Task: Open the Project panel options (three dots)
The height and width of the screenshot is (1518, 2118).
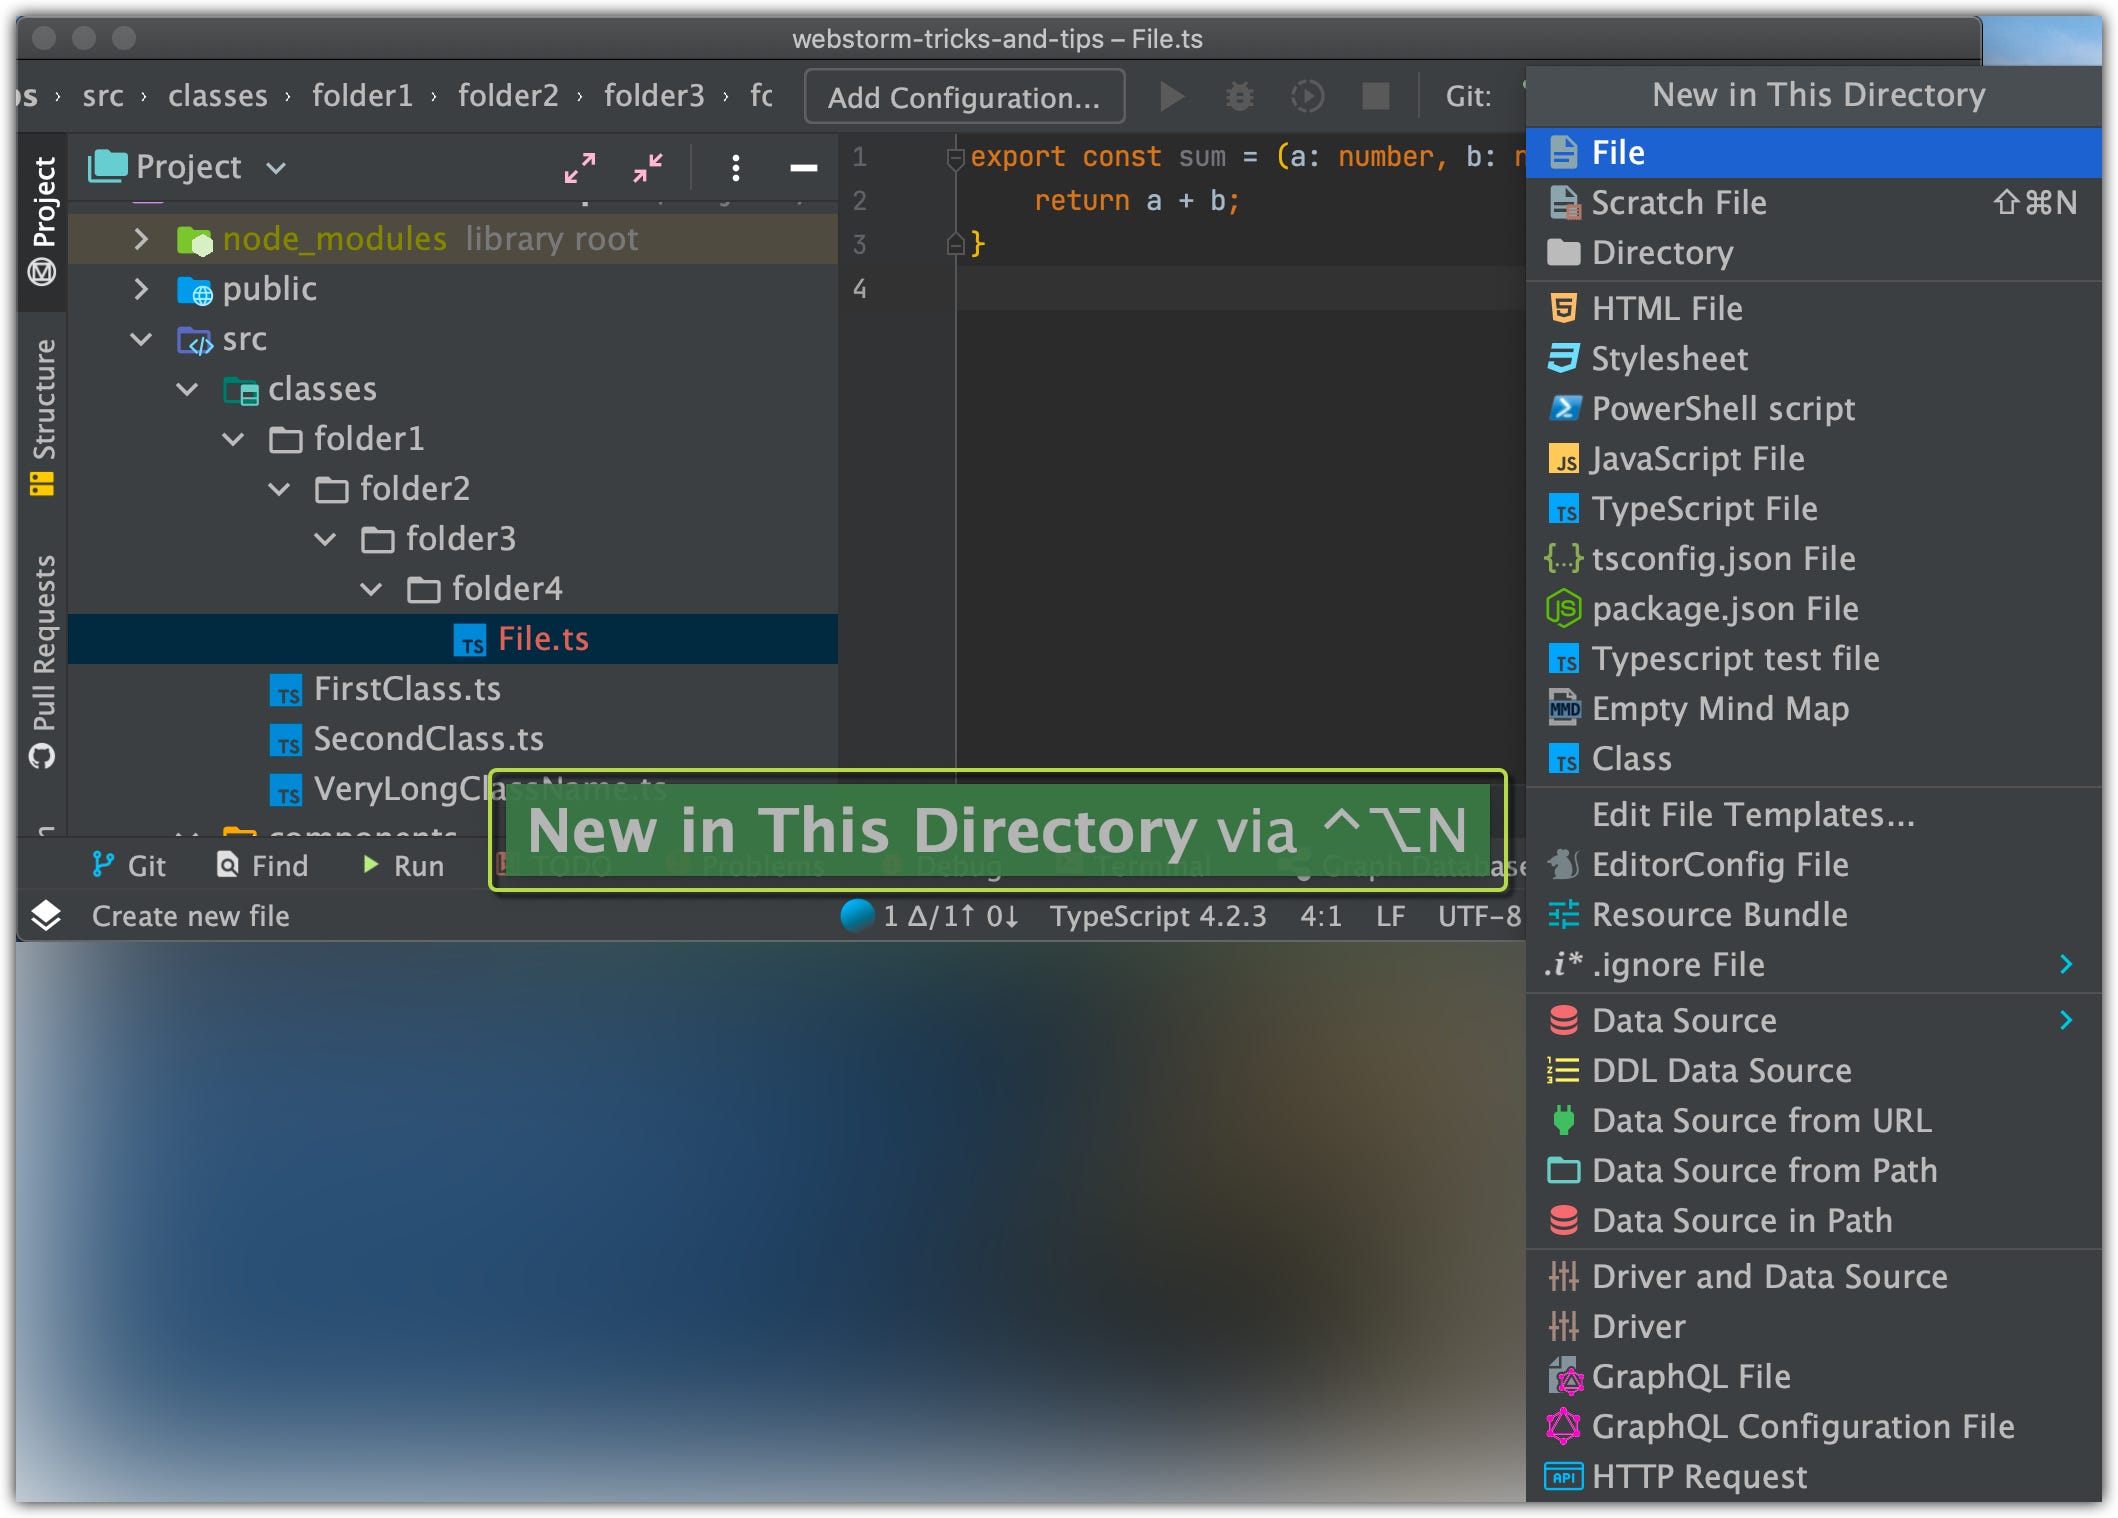Action: pos(735,167)
